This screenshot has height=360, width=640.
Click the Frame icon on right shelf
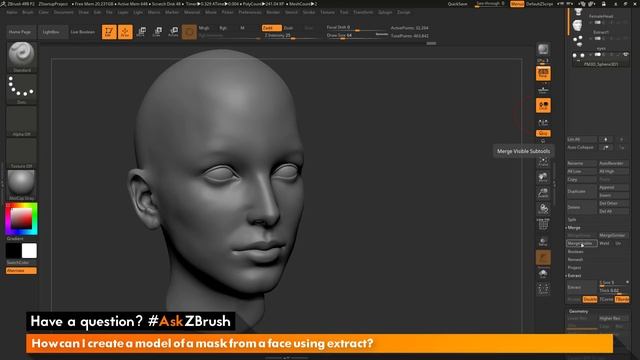click(x=543, y=161)
